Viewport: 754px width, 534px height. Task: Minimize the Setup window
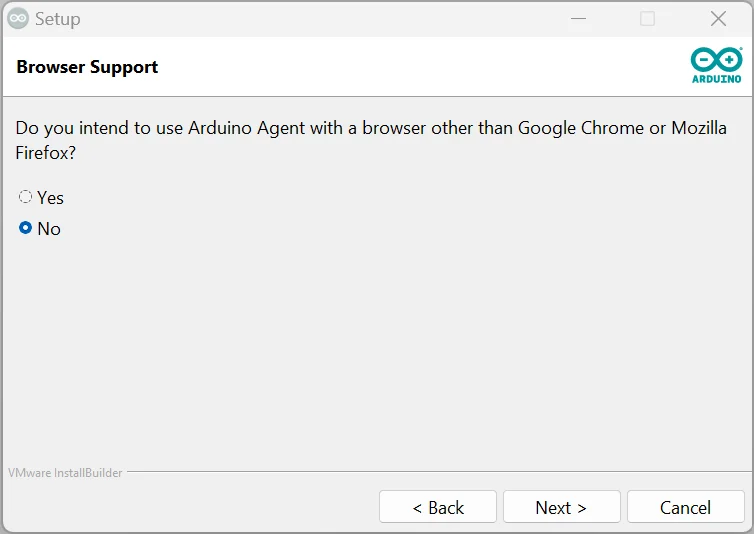[578, 19]
